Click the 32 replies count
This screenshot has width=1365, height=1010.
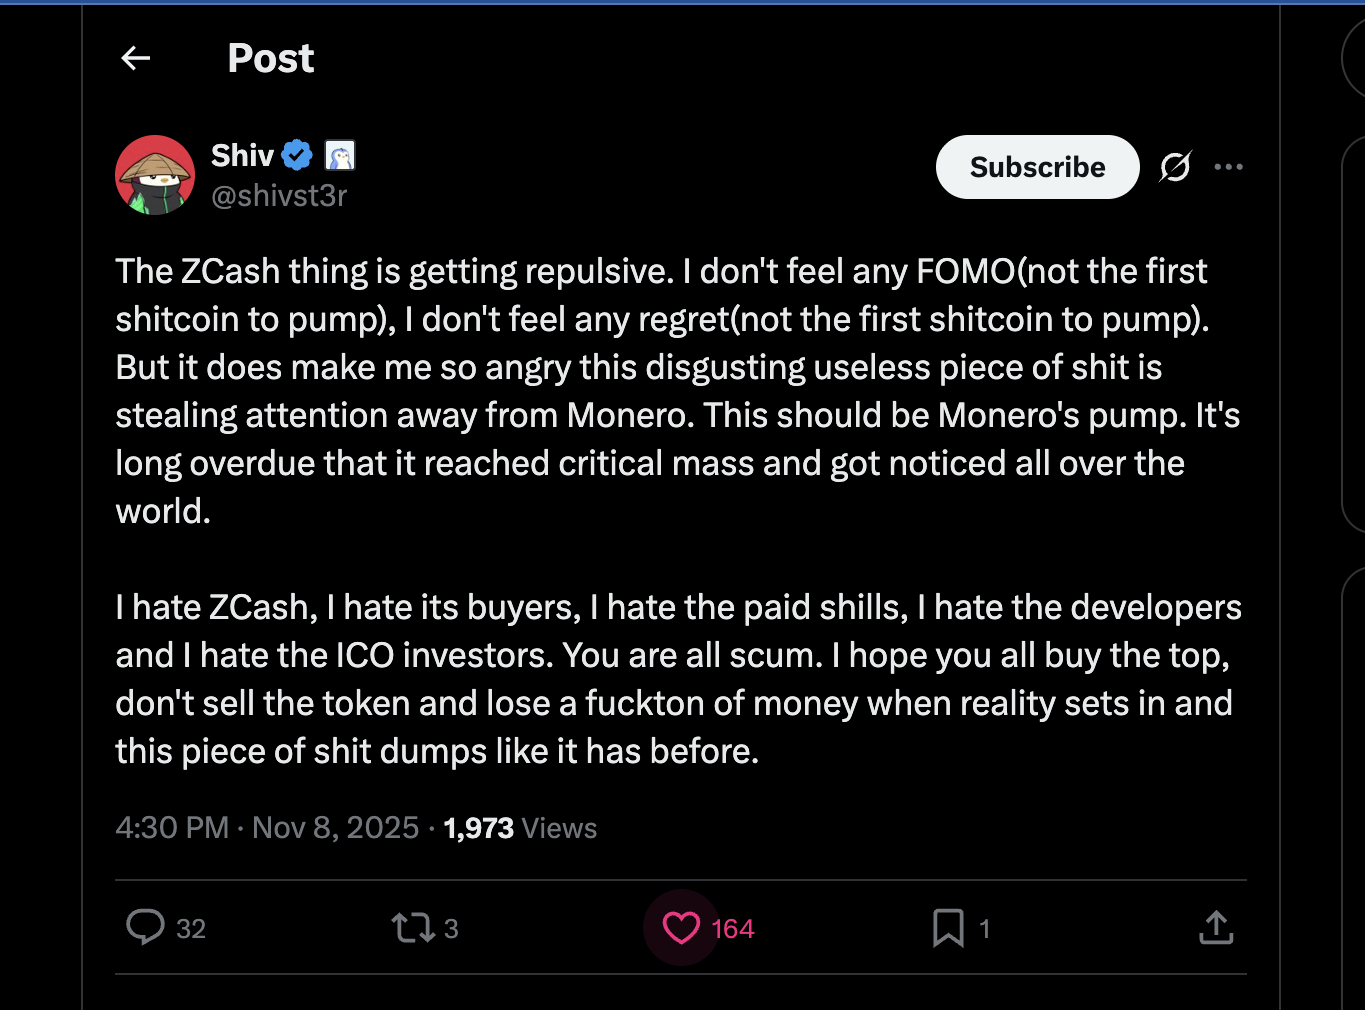[x=191, y=929]
